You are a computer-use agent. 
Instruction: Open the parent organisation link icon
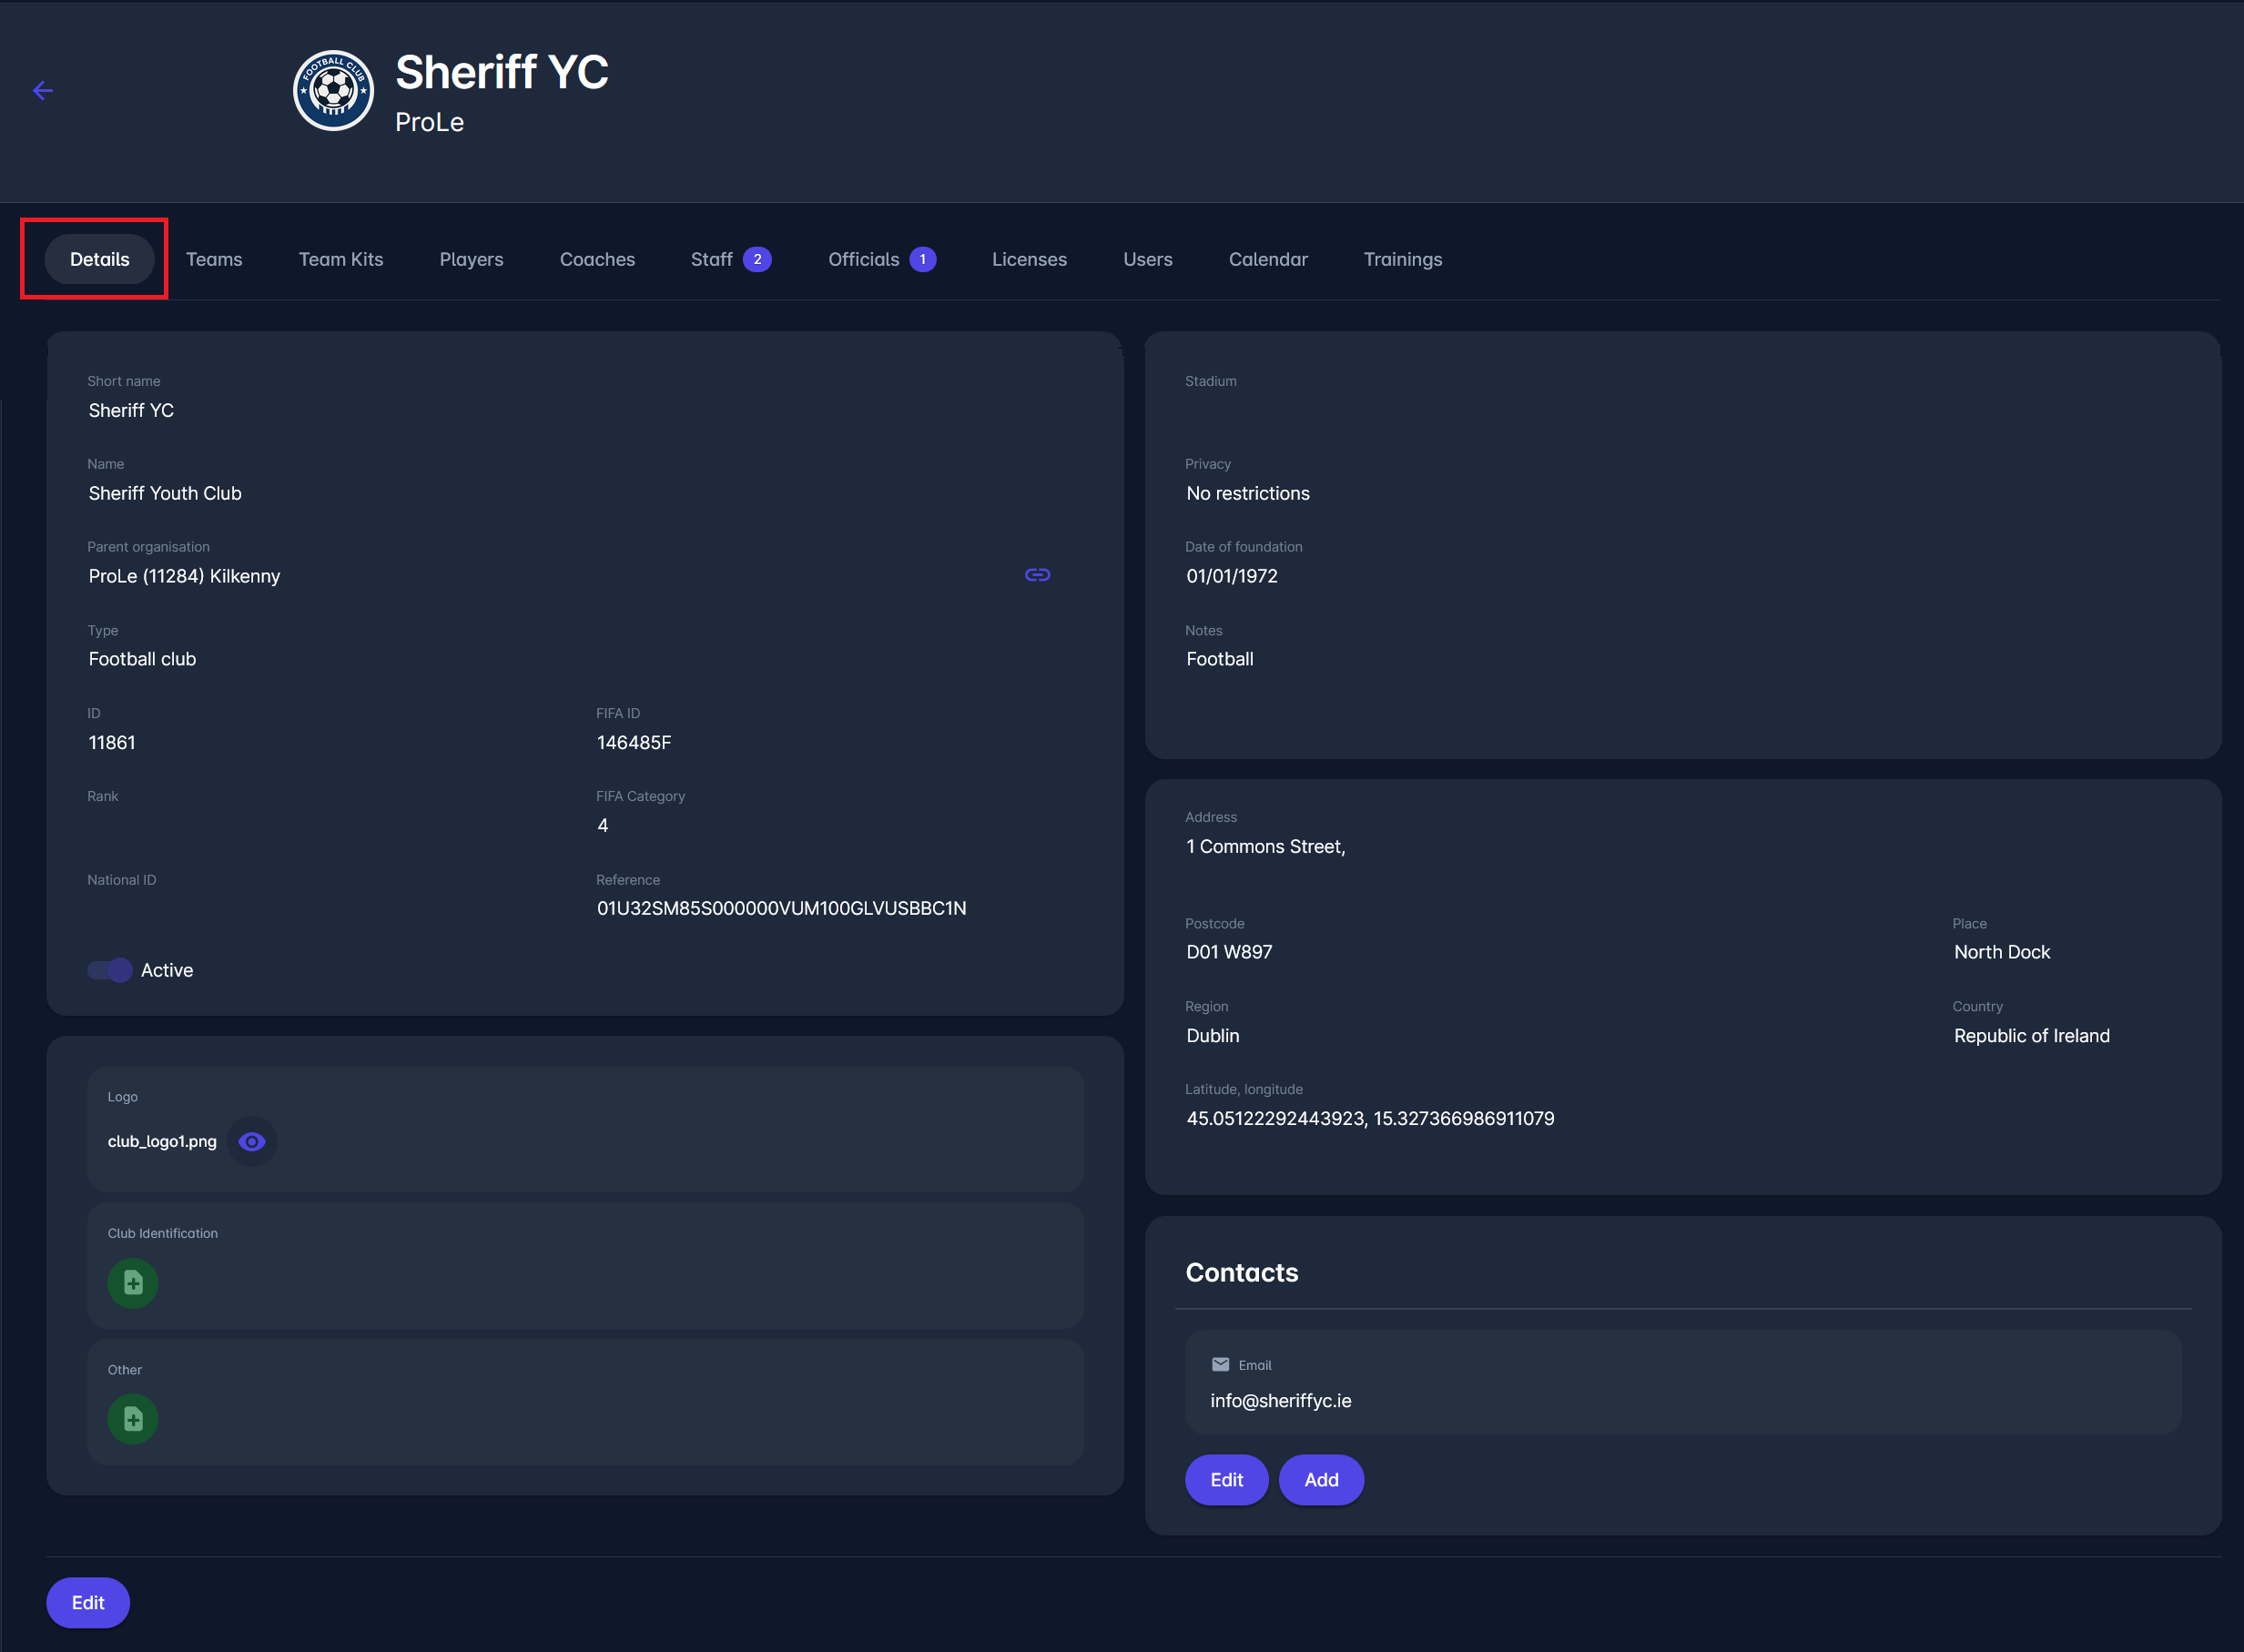1037,575
